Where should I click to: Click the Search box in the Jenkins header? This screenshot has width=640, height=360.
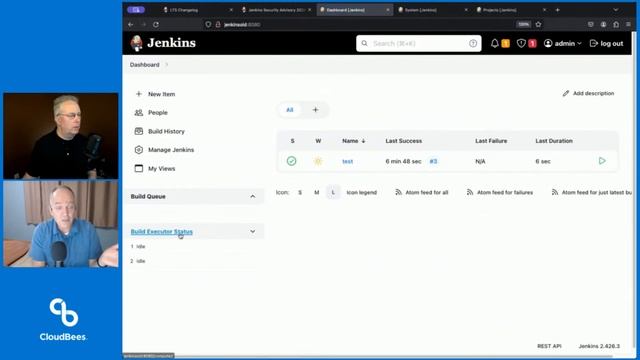418,43
